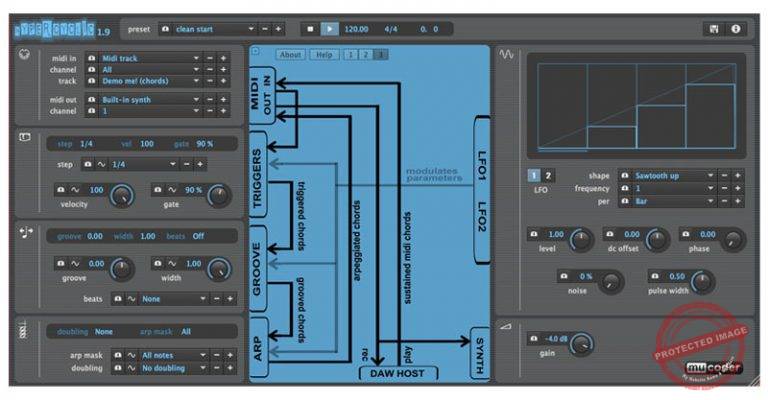Open the midi out Built-in synth dropdown
The image size is (768, 400).
149,99
